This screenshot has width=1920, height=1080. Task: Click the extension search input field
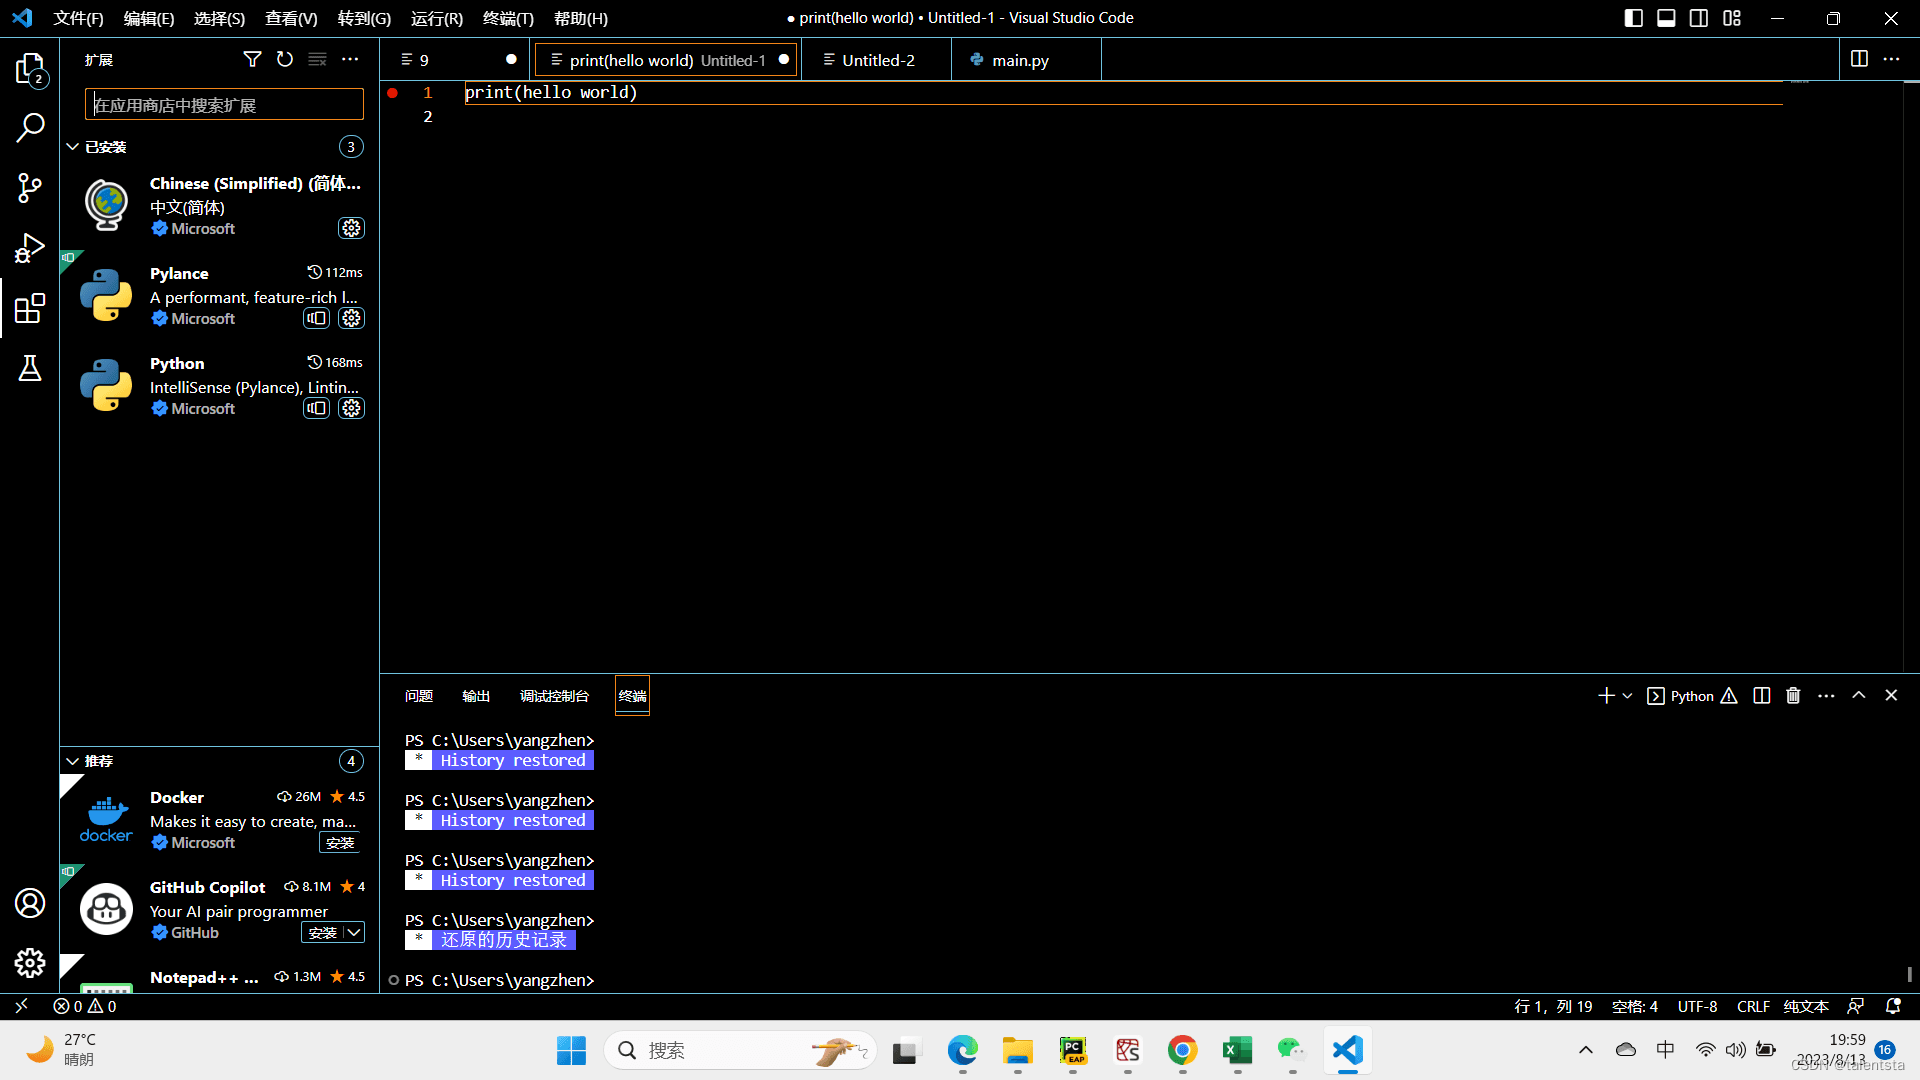pos(223,104)
